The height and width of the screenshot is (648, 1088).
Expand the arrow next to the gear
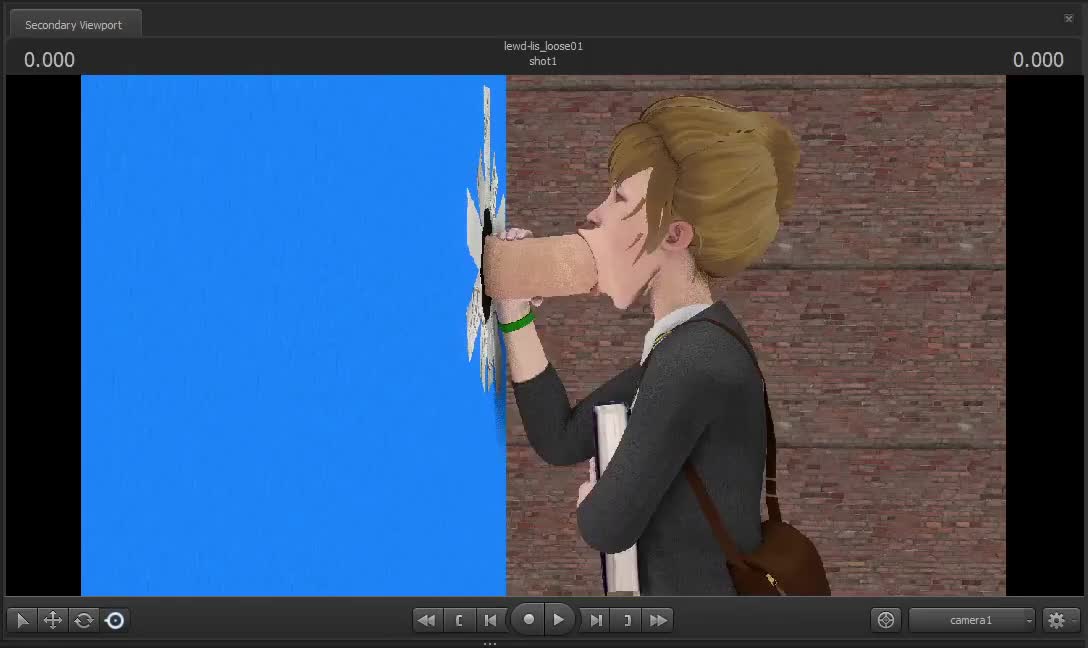[1075, 621]
